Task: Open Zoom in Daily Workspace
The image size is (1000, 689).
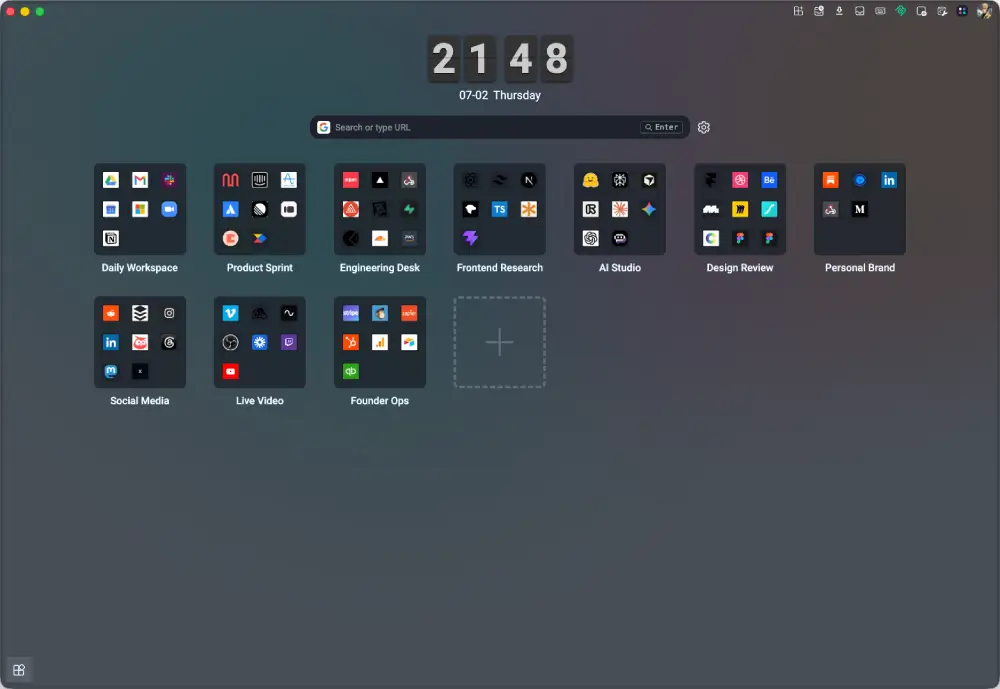Action: [x=169, y=209]
